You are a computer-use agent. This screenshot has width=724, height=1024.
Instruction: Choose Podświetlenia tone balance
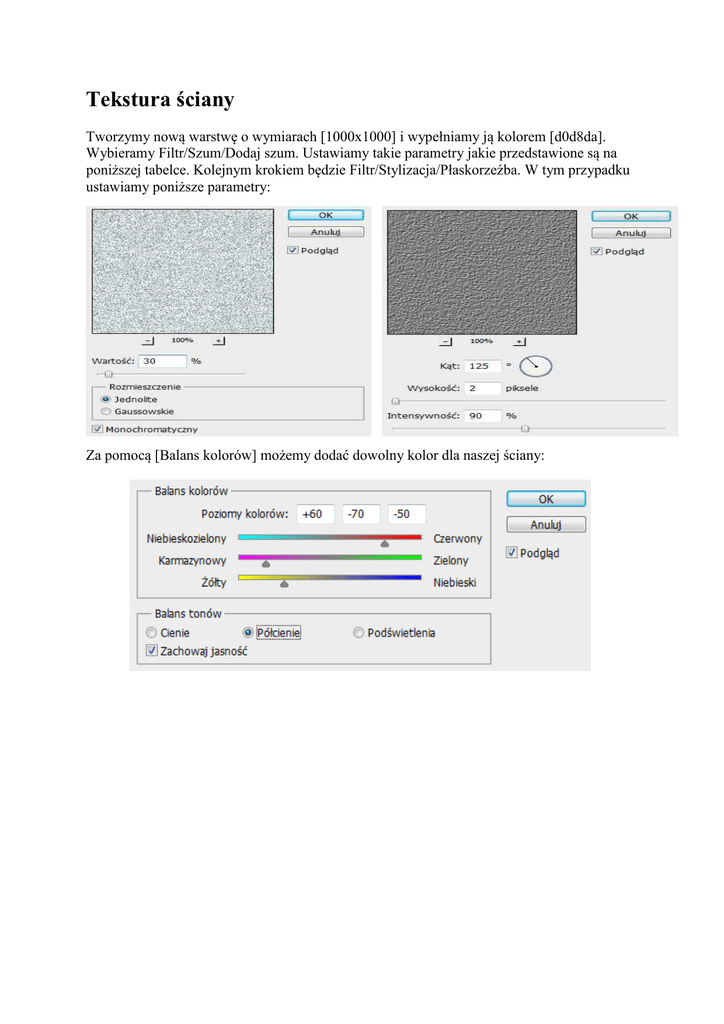click(x=359, y=633)
